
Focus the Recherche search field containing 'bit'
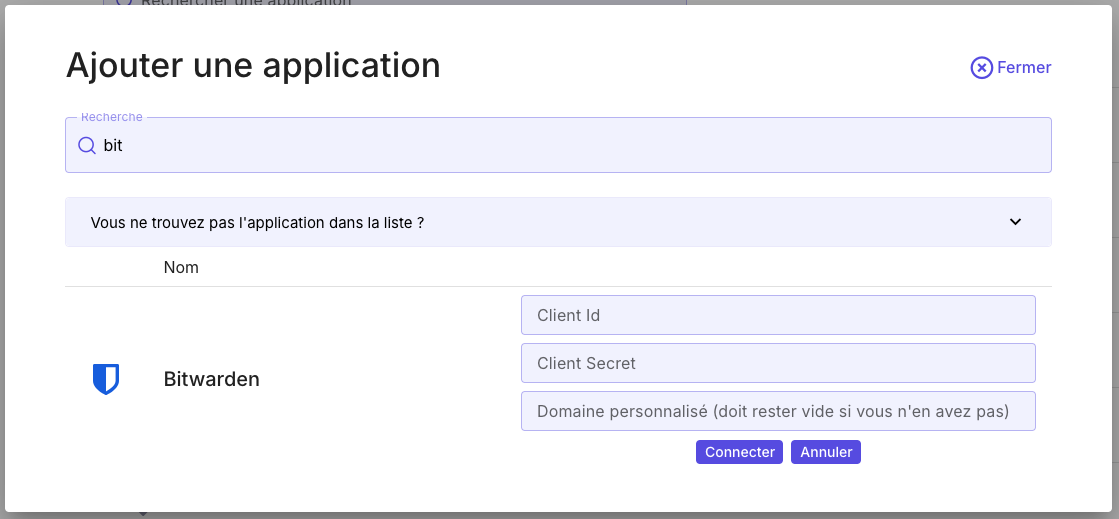click(558, 145)
